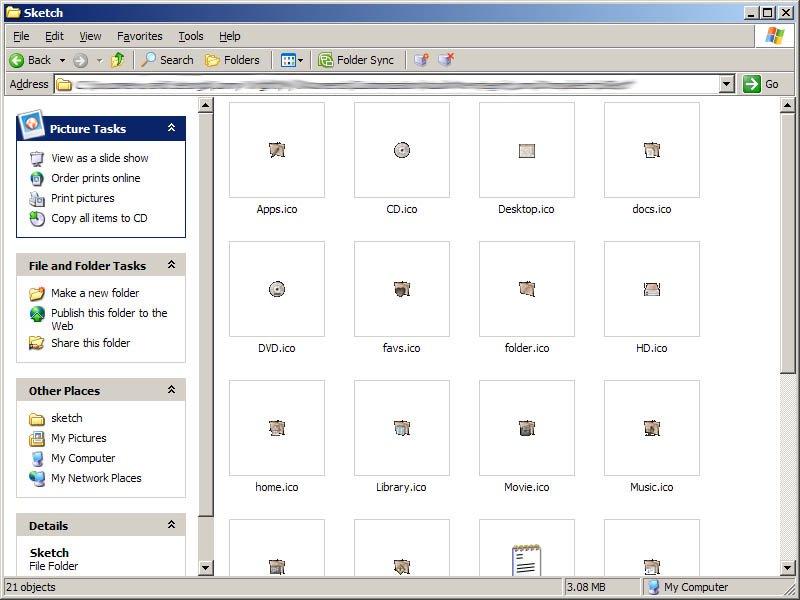
Task: Open the Music.ico file
Action: point(651,428)
